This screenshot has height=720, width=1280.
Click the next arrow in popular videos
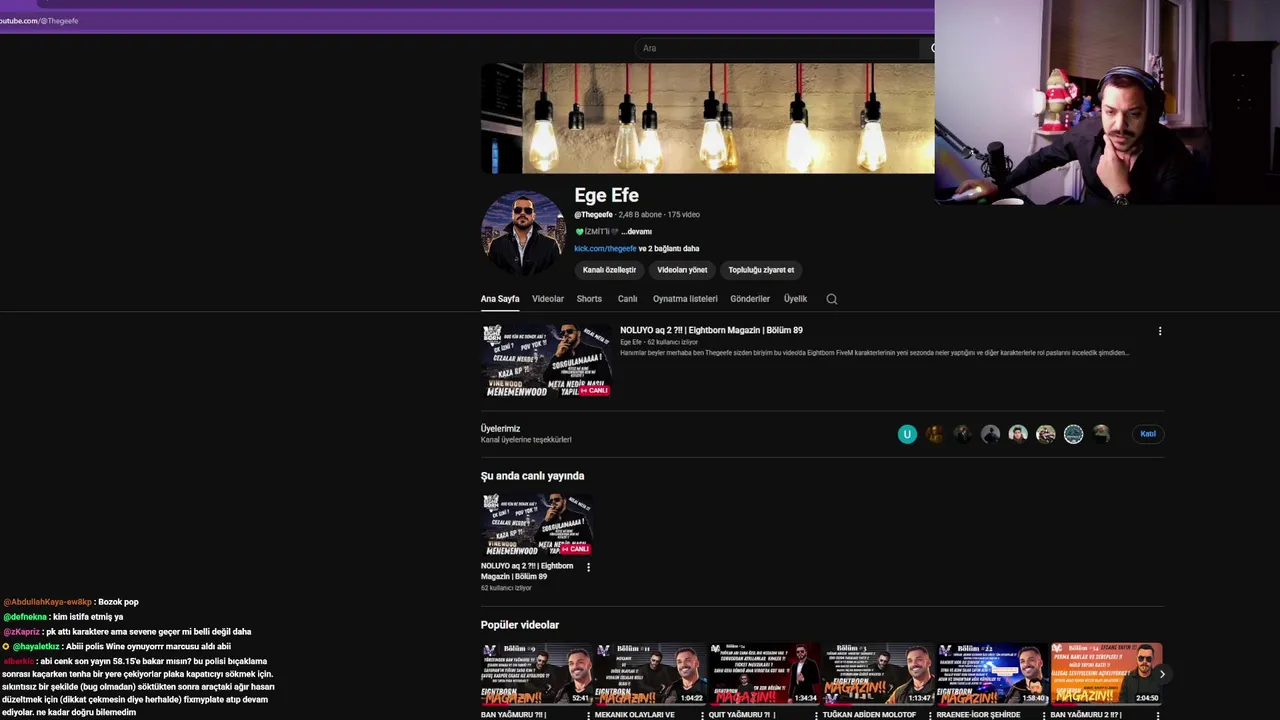tap(1162, 675)
